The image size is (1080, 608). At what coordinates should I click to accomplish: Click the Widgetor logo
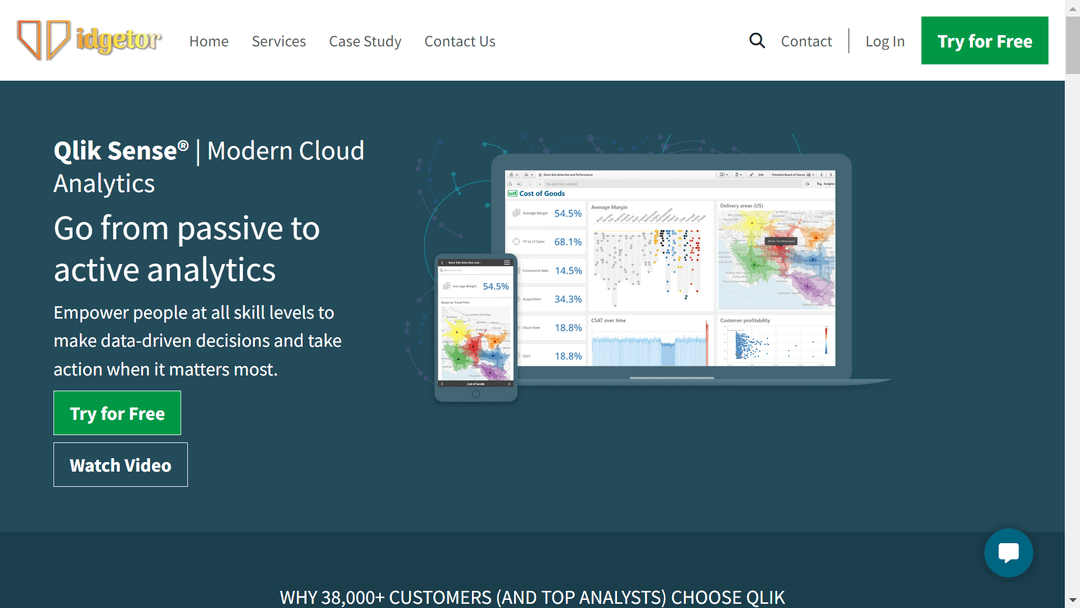click(x=88, y=41)
